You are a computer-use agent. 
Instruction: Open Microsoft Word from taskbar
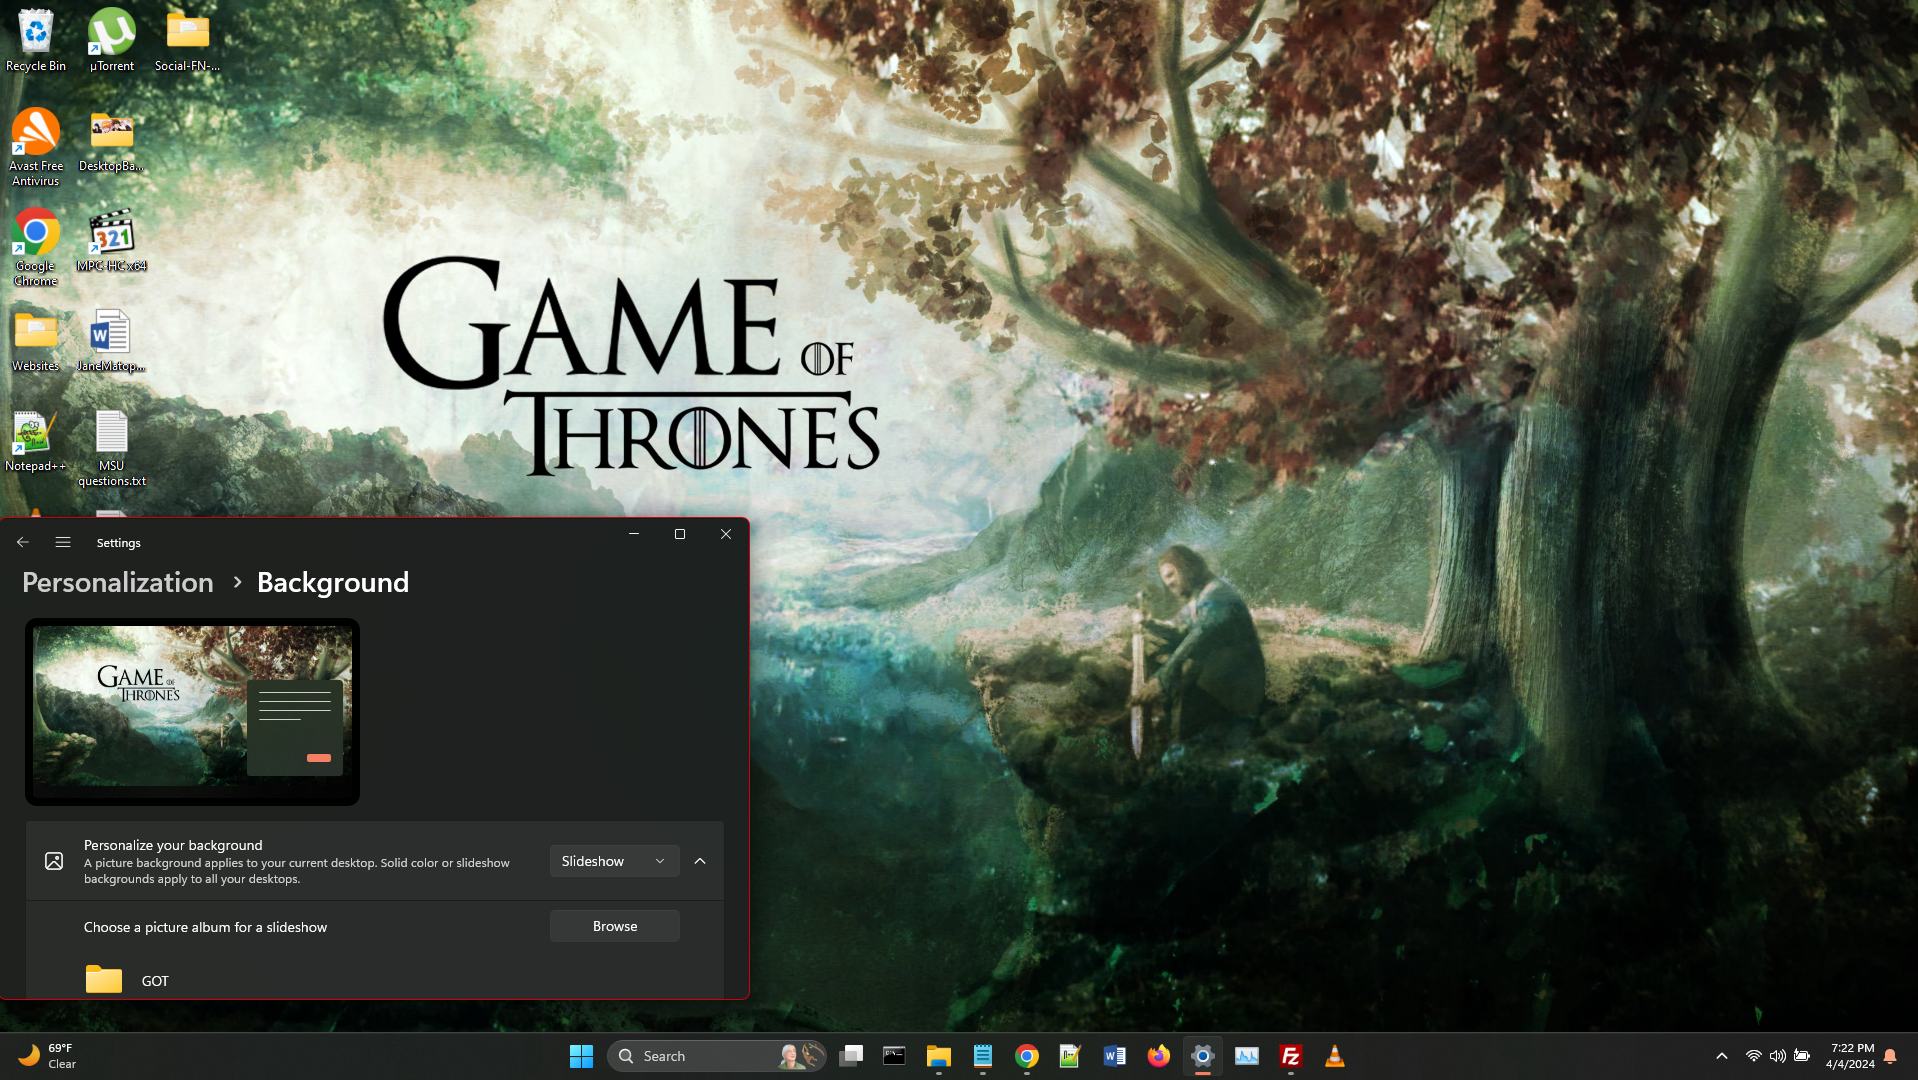[x=1114, y=1056]
